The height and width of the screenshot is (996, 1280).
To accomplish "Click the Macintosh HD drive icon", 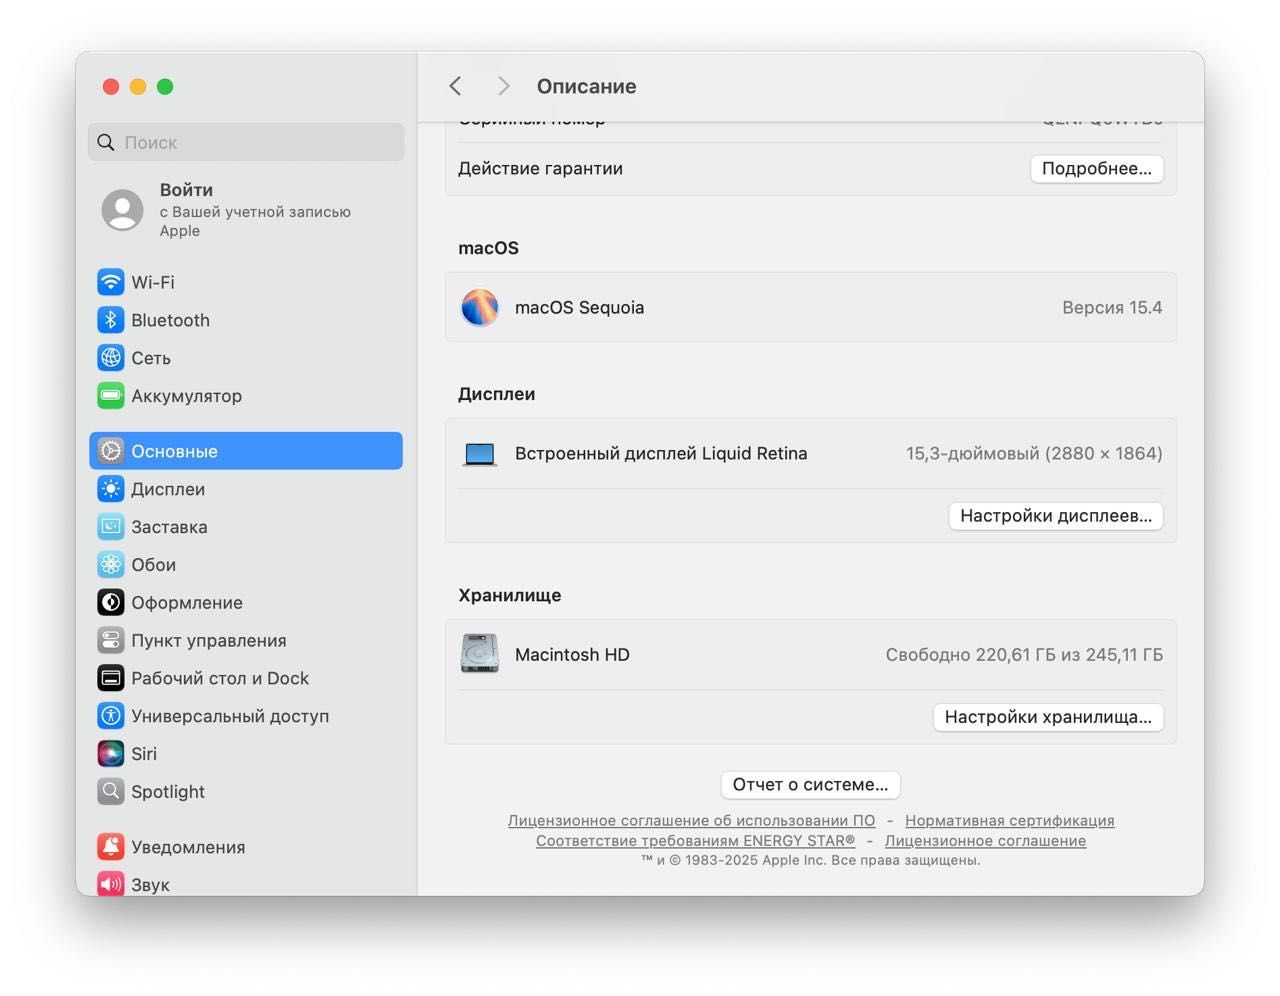I will tap(480, 654).
